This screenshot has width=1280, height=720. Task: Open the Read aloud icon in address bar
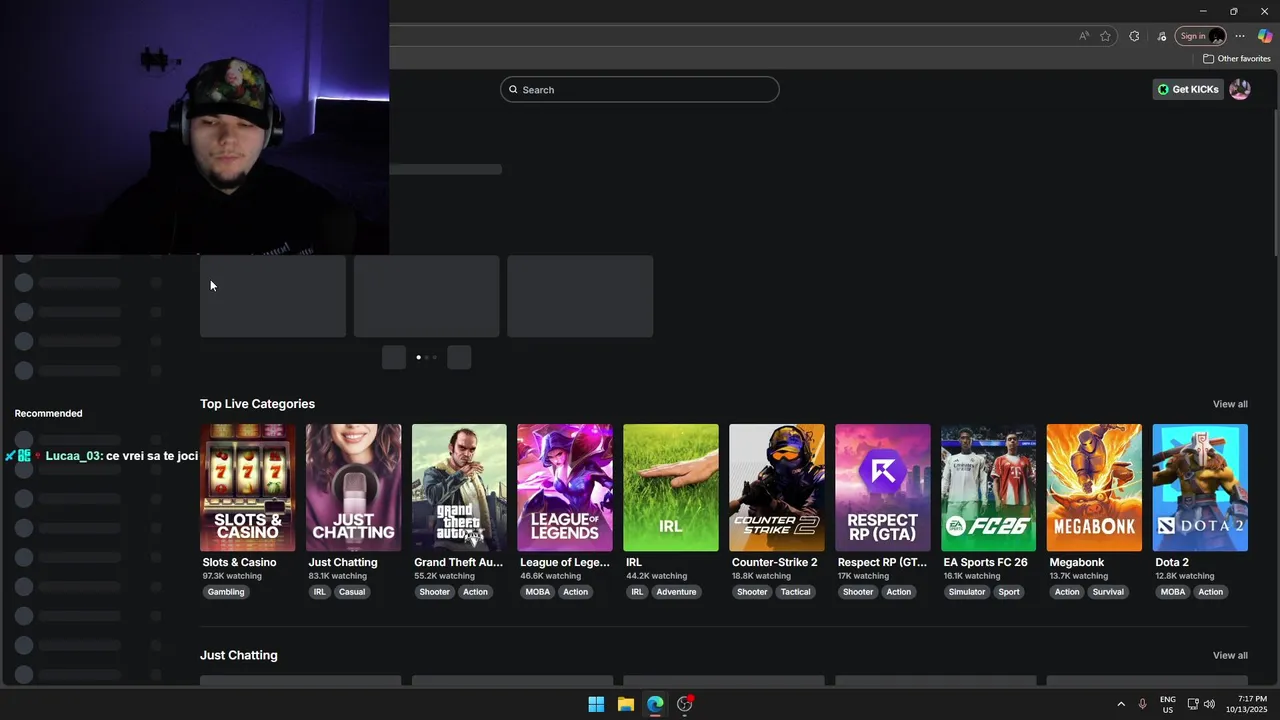coord(1084,36)
